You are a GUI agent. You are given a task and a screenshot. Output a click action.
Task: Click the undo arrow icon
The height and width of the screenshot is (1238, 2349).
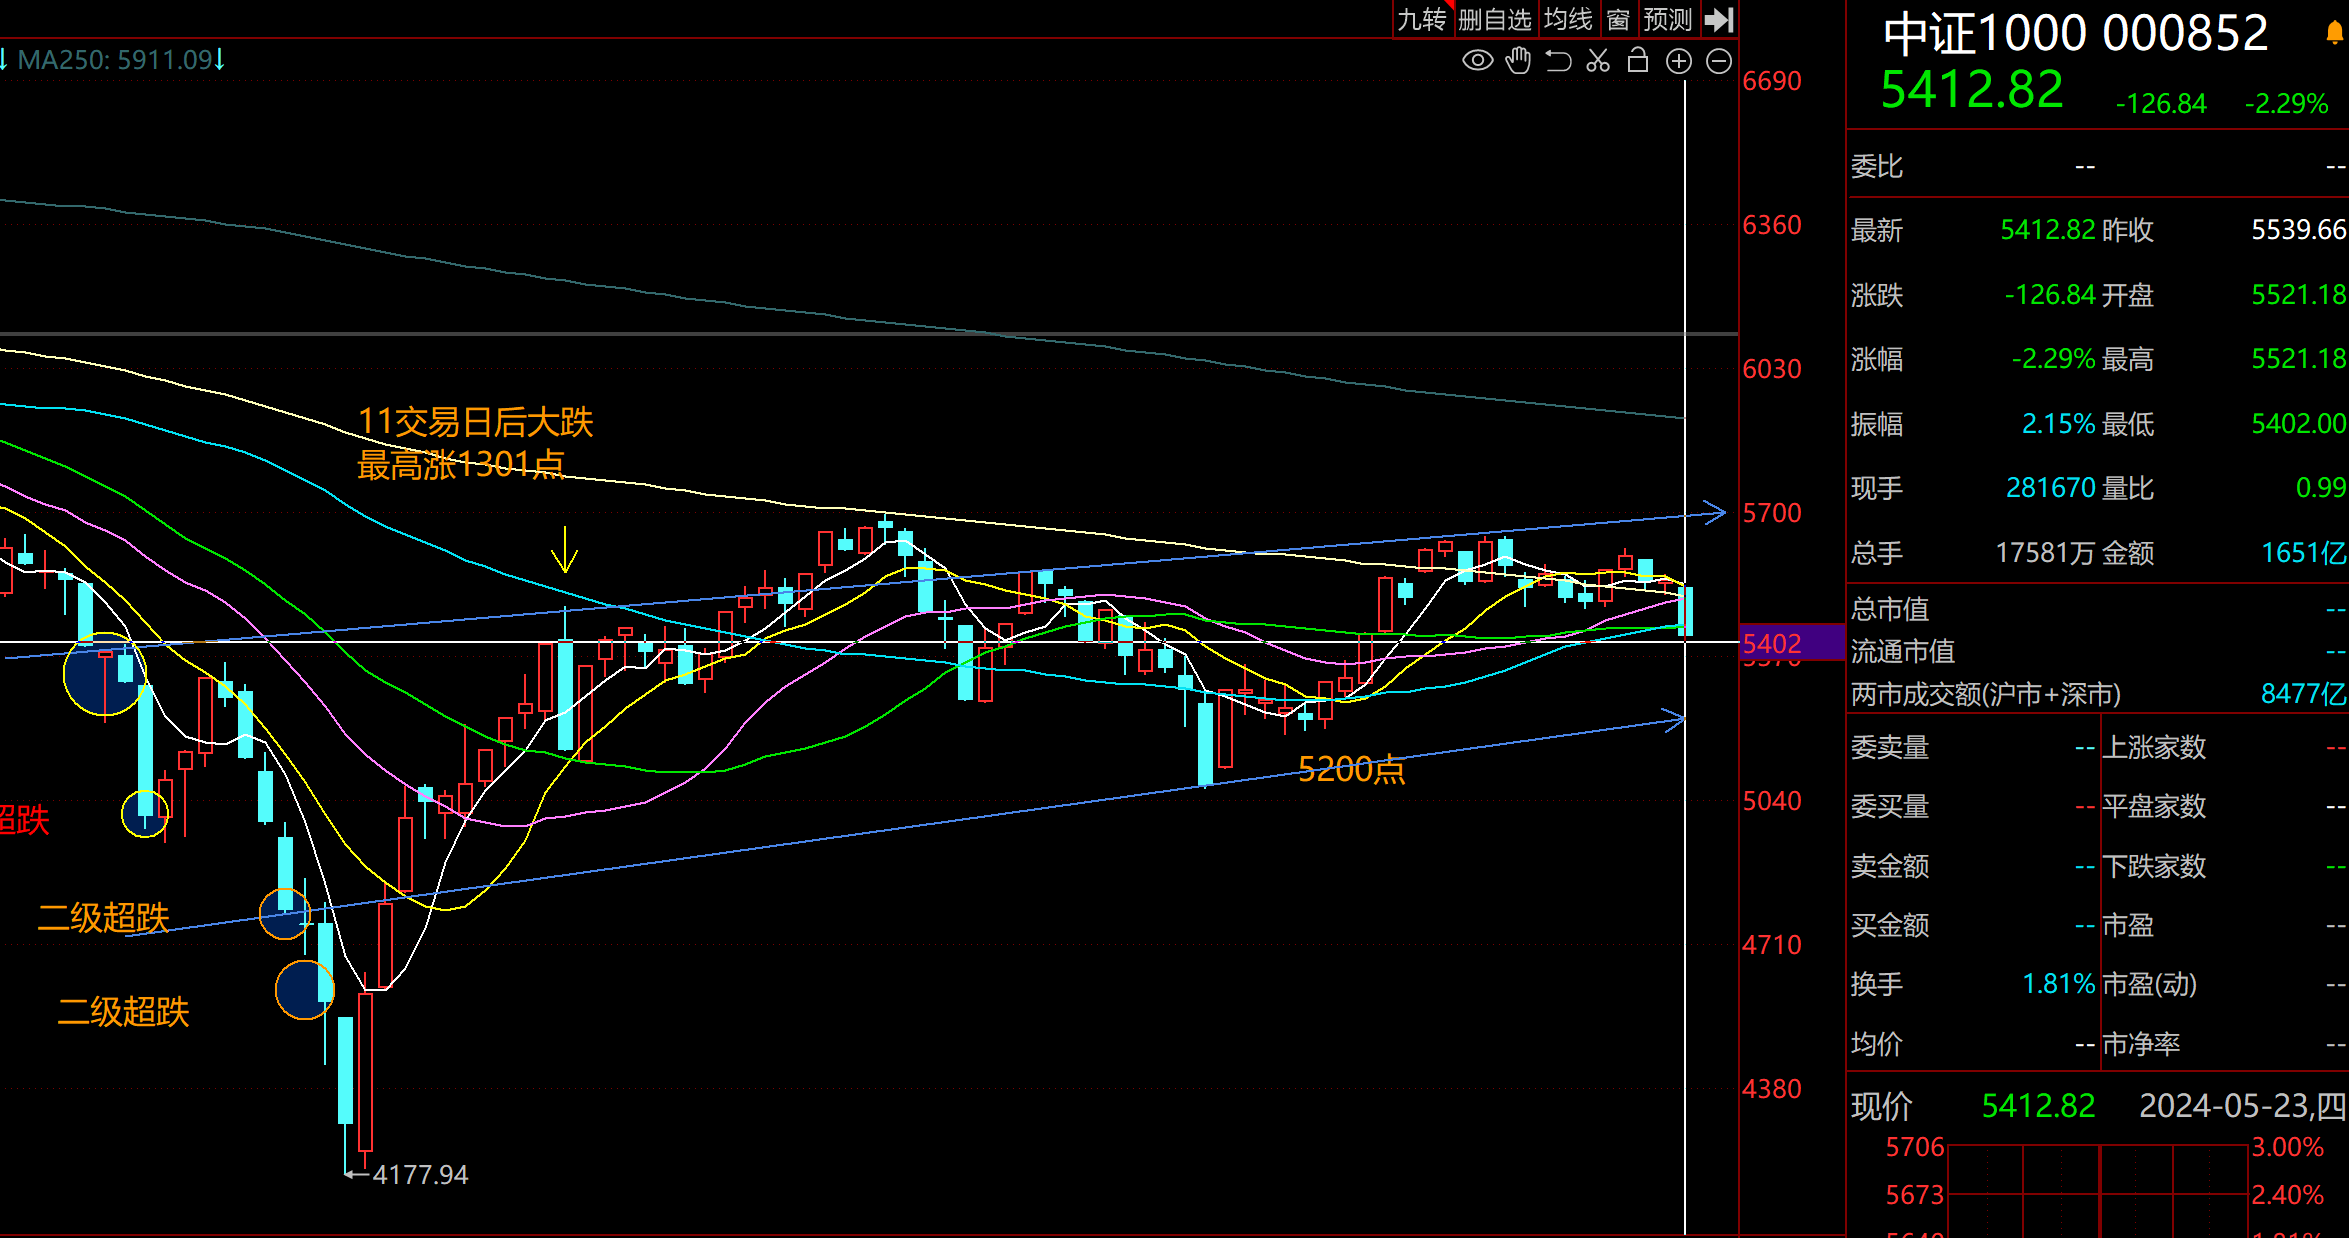click(x=1558, y=61)
